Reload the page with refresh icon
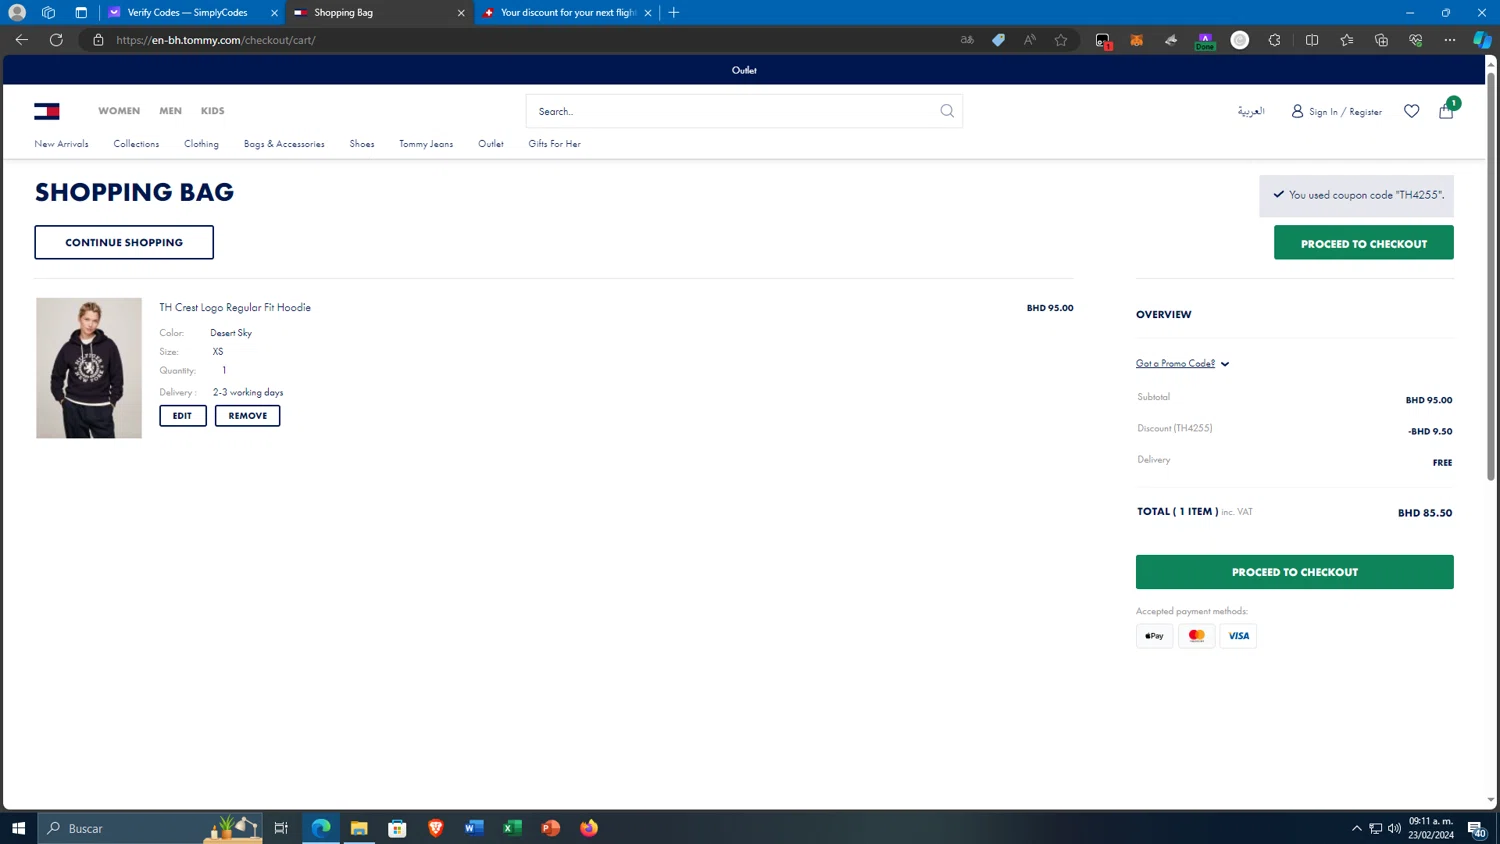 tap(56, 40)
